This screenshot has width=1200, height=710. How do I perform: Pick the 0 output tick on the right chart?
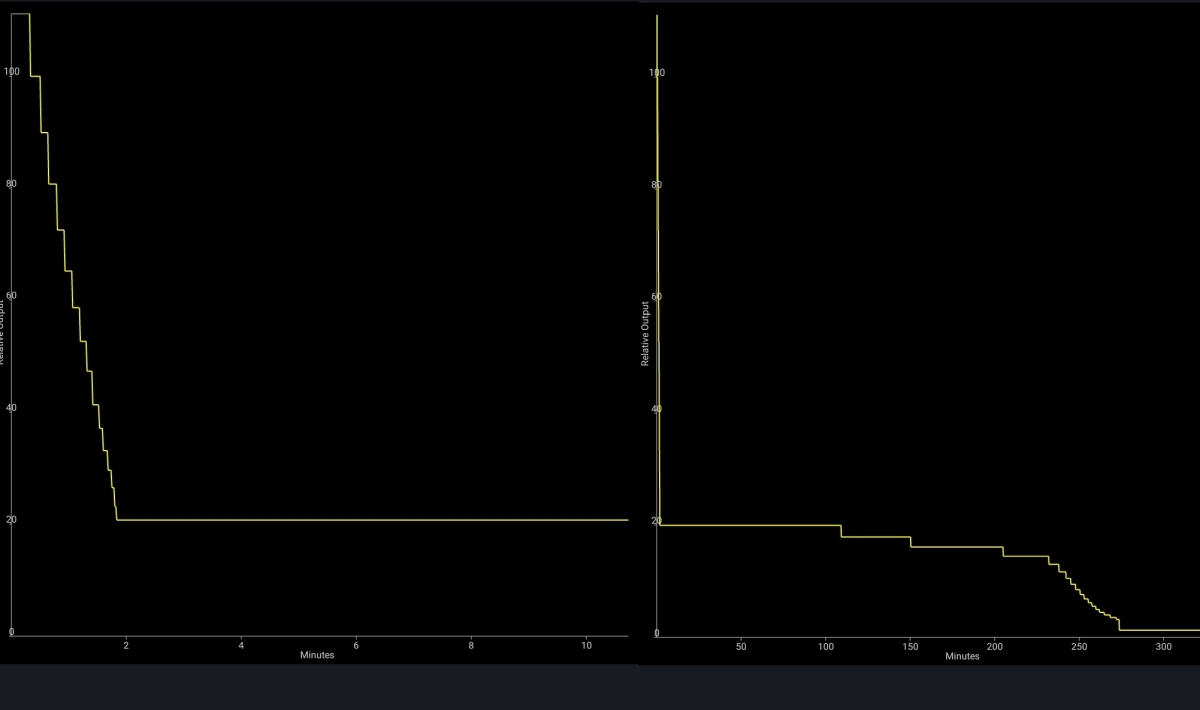coord(657,633)
